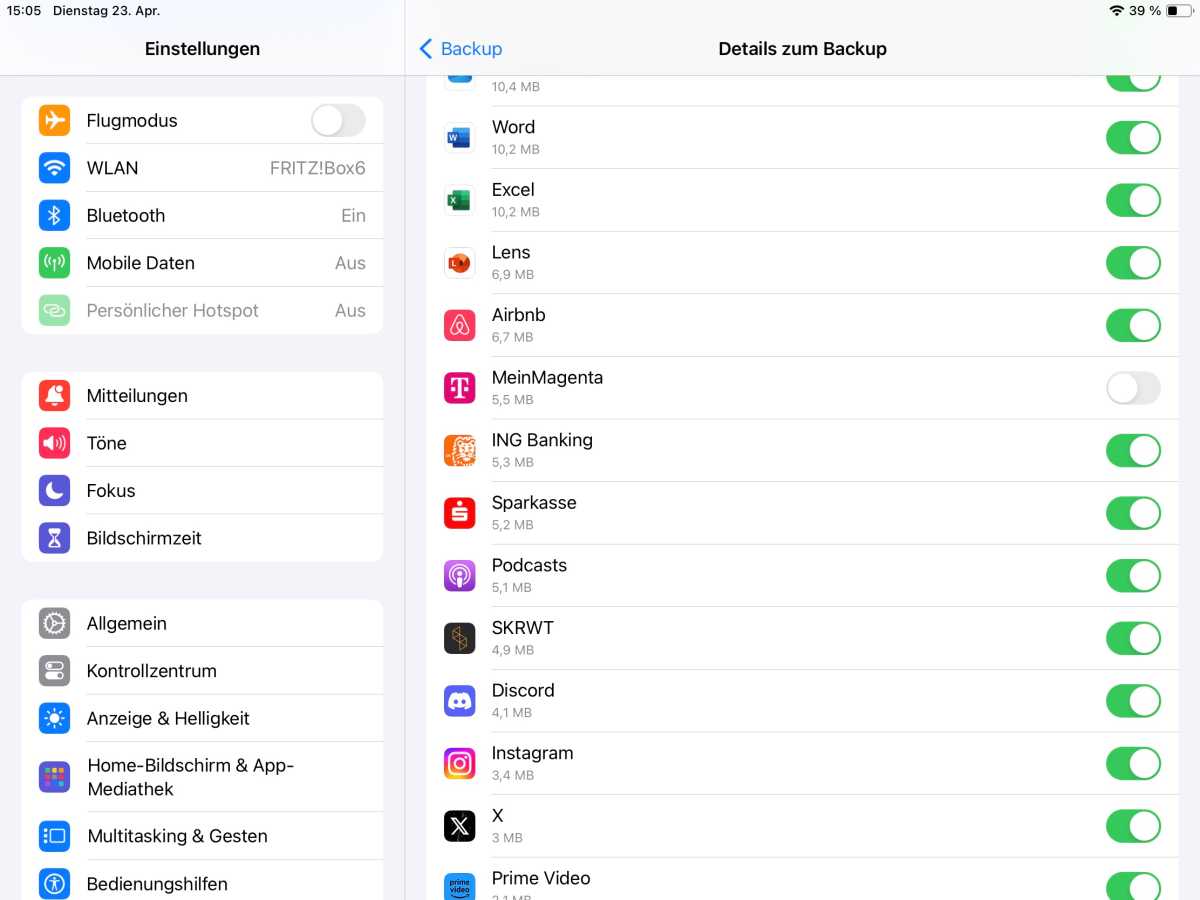Turn off Podcasts backup toggle
Screen dimensions: 1200x900
coord(1133,575)
